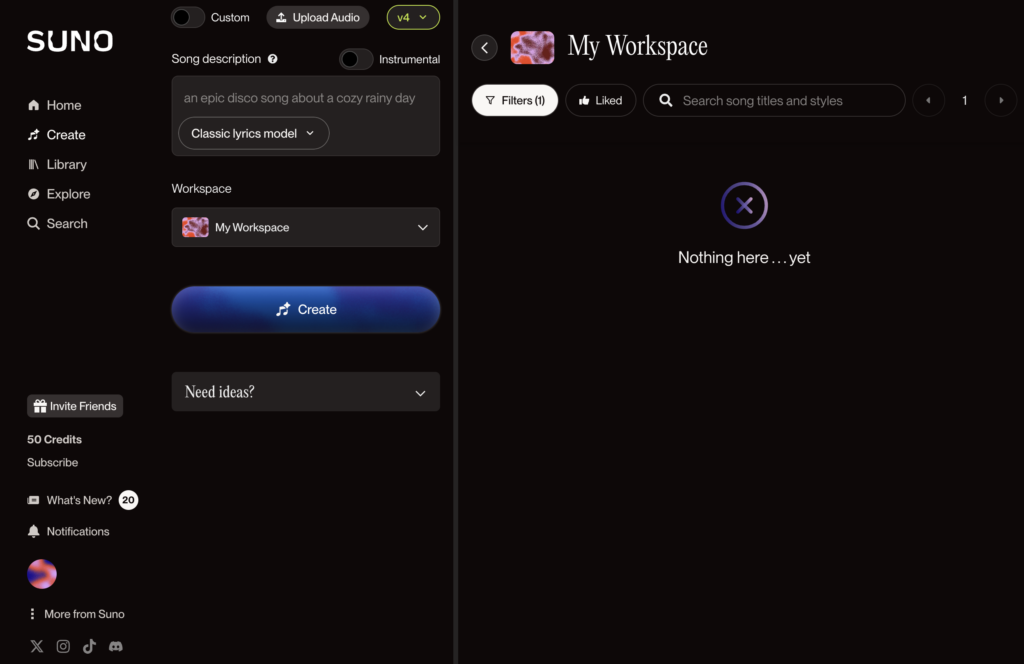The width and height of the screenshot is (1024, 664).
Task: Open the Create page in sidebar
Action: [x=57, y=134]
